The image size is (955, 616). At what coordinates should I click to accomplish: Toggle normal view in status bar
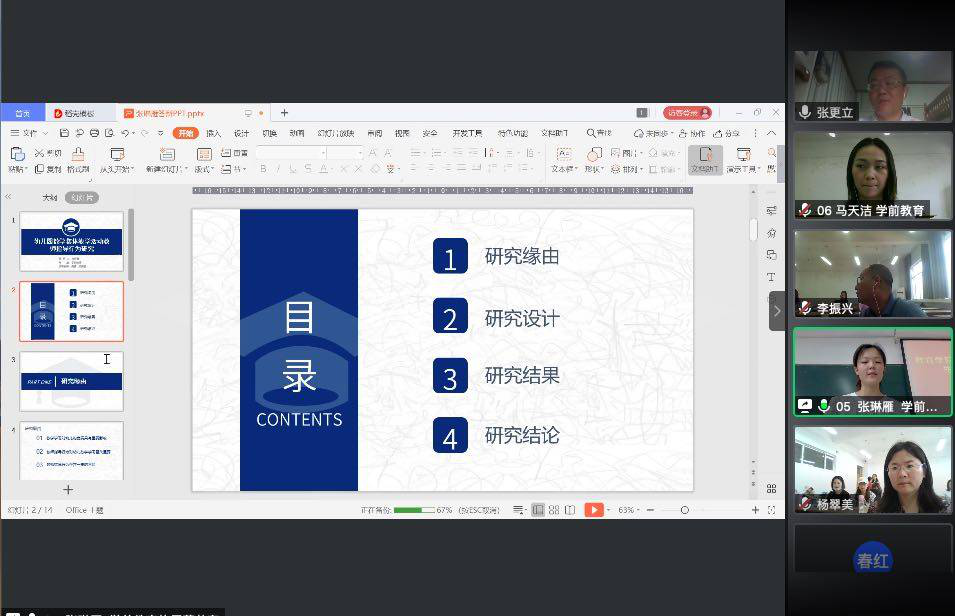click(x=538, y=510)
